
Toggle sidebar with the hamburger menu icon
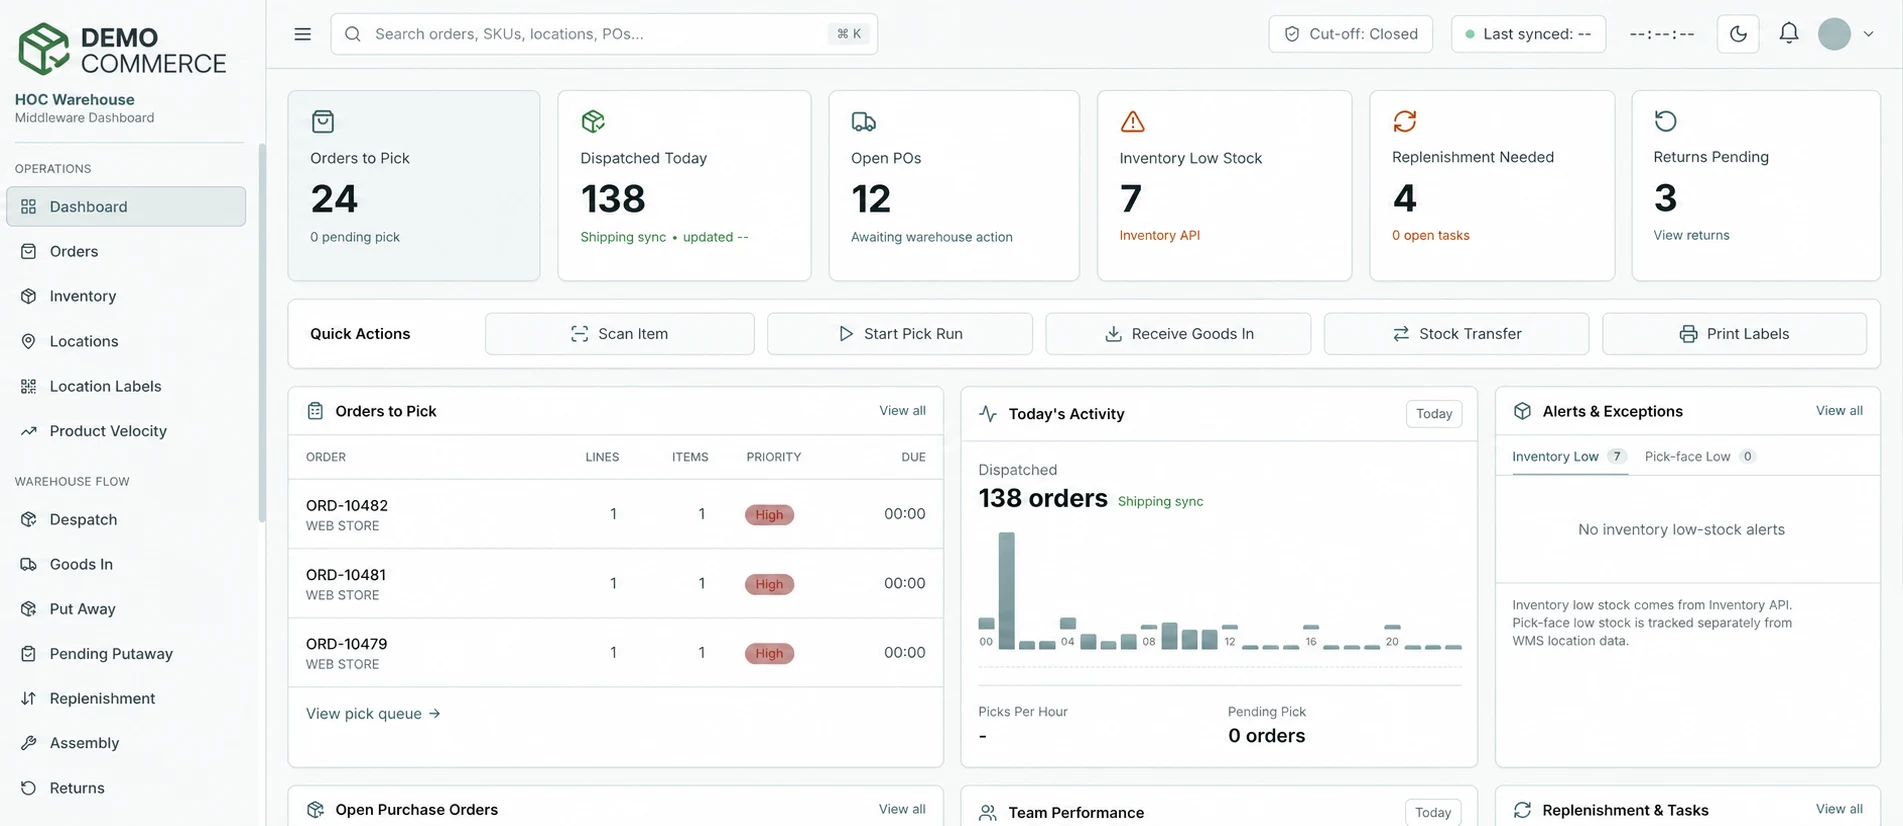[302, 34]
